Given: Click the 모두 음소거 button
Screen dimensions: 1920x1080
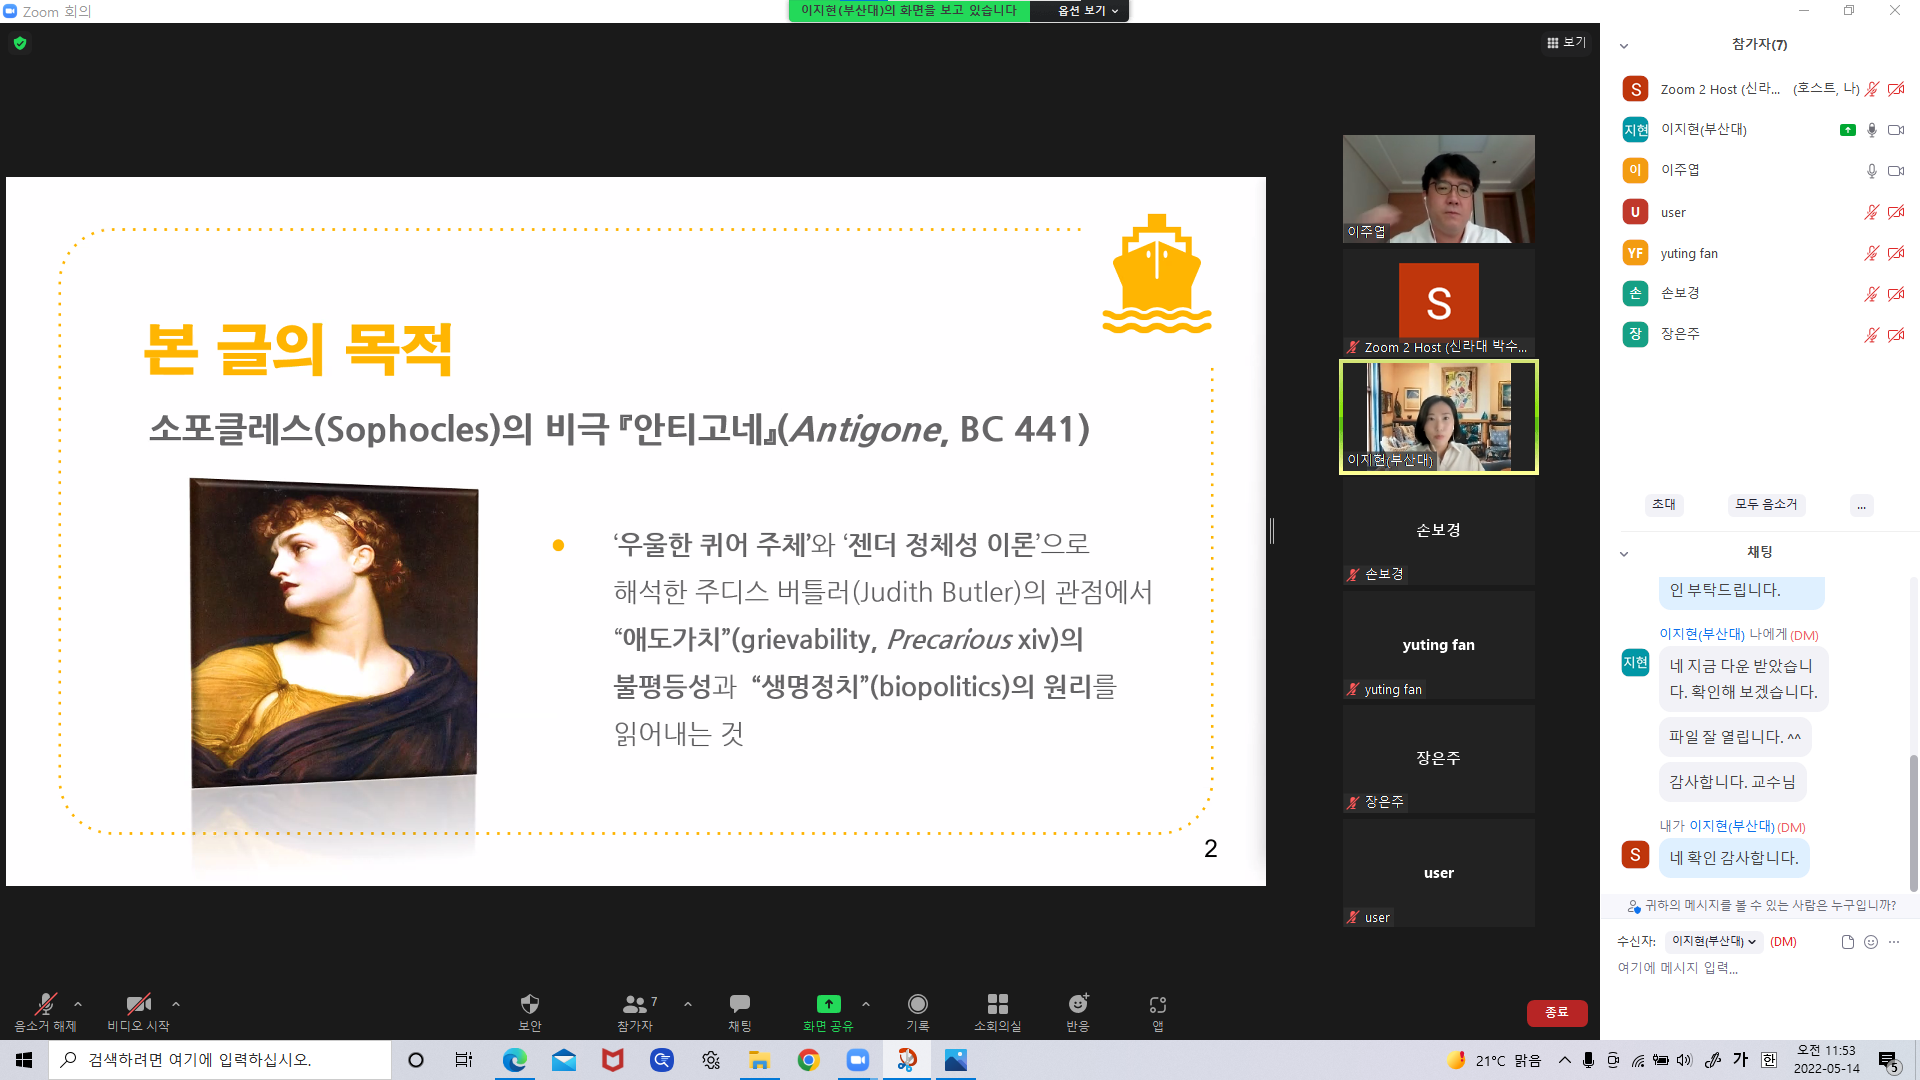Looking at the screenshot, I should (x=1766, y=505).
